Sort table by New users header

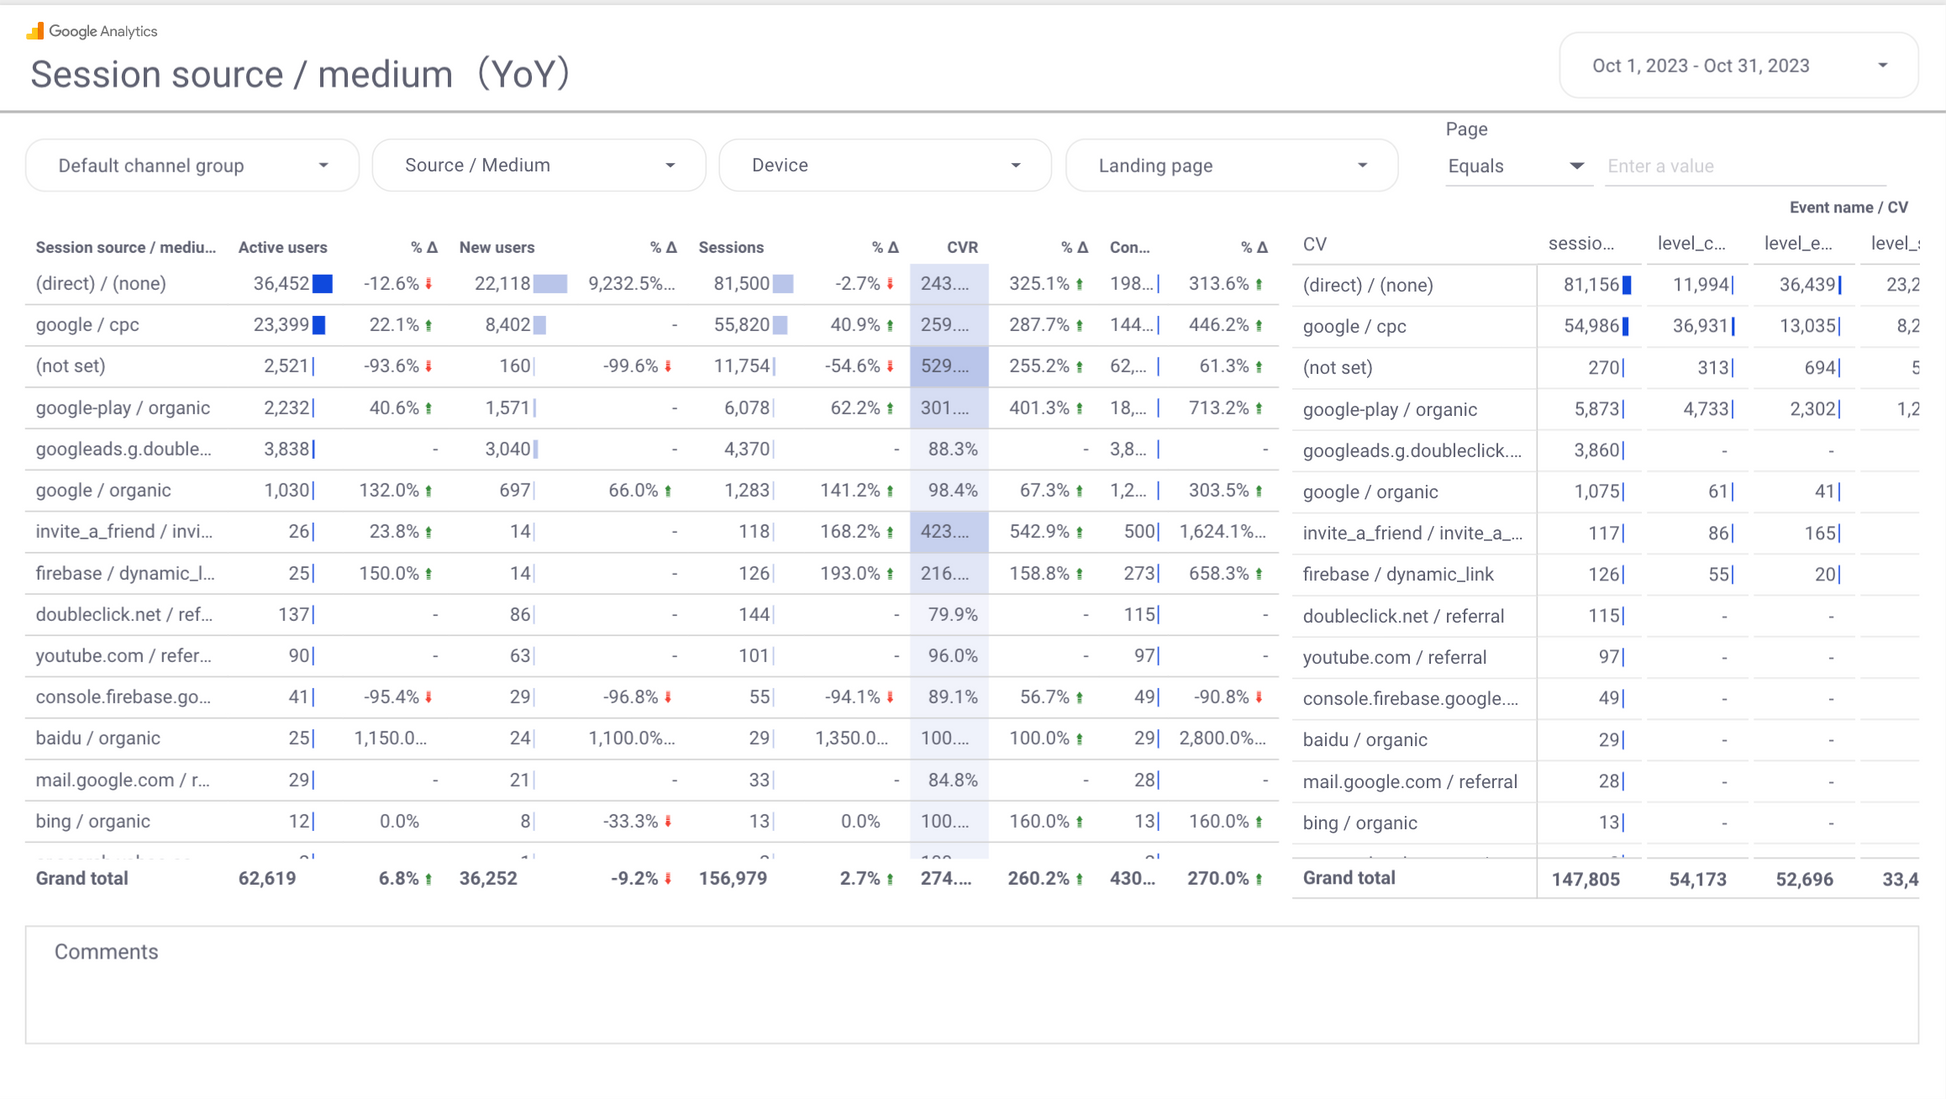[x=496, y=247]
